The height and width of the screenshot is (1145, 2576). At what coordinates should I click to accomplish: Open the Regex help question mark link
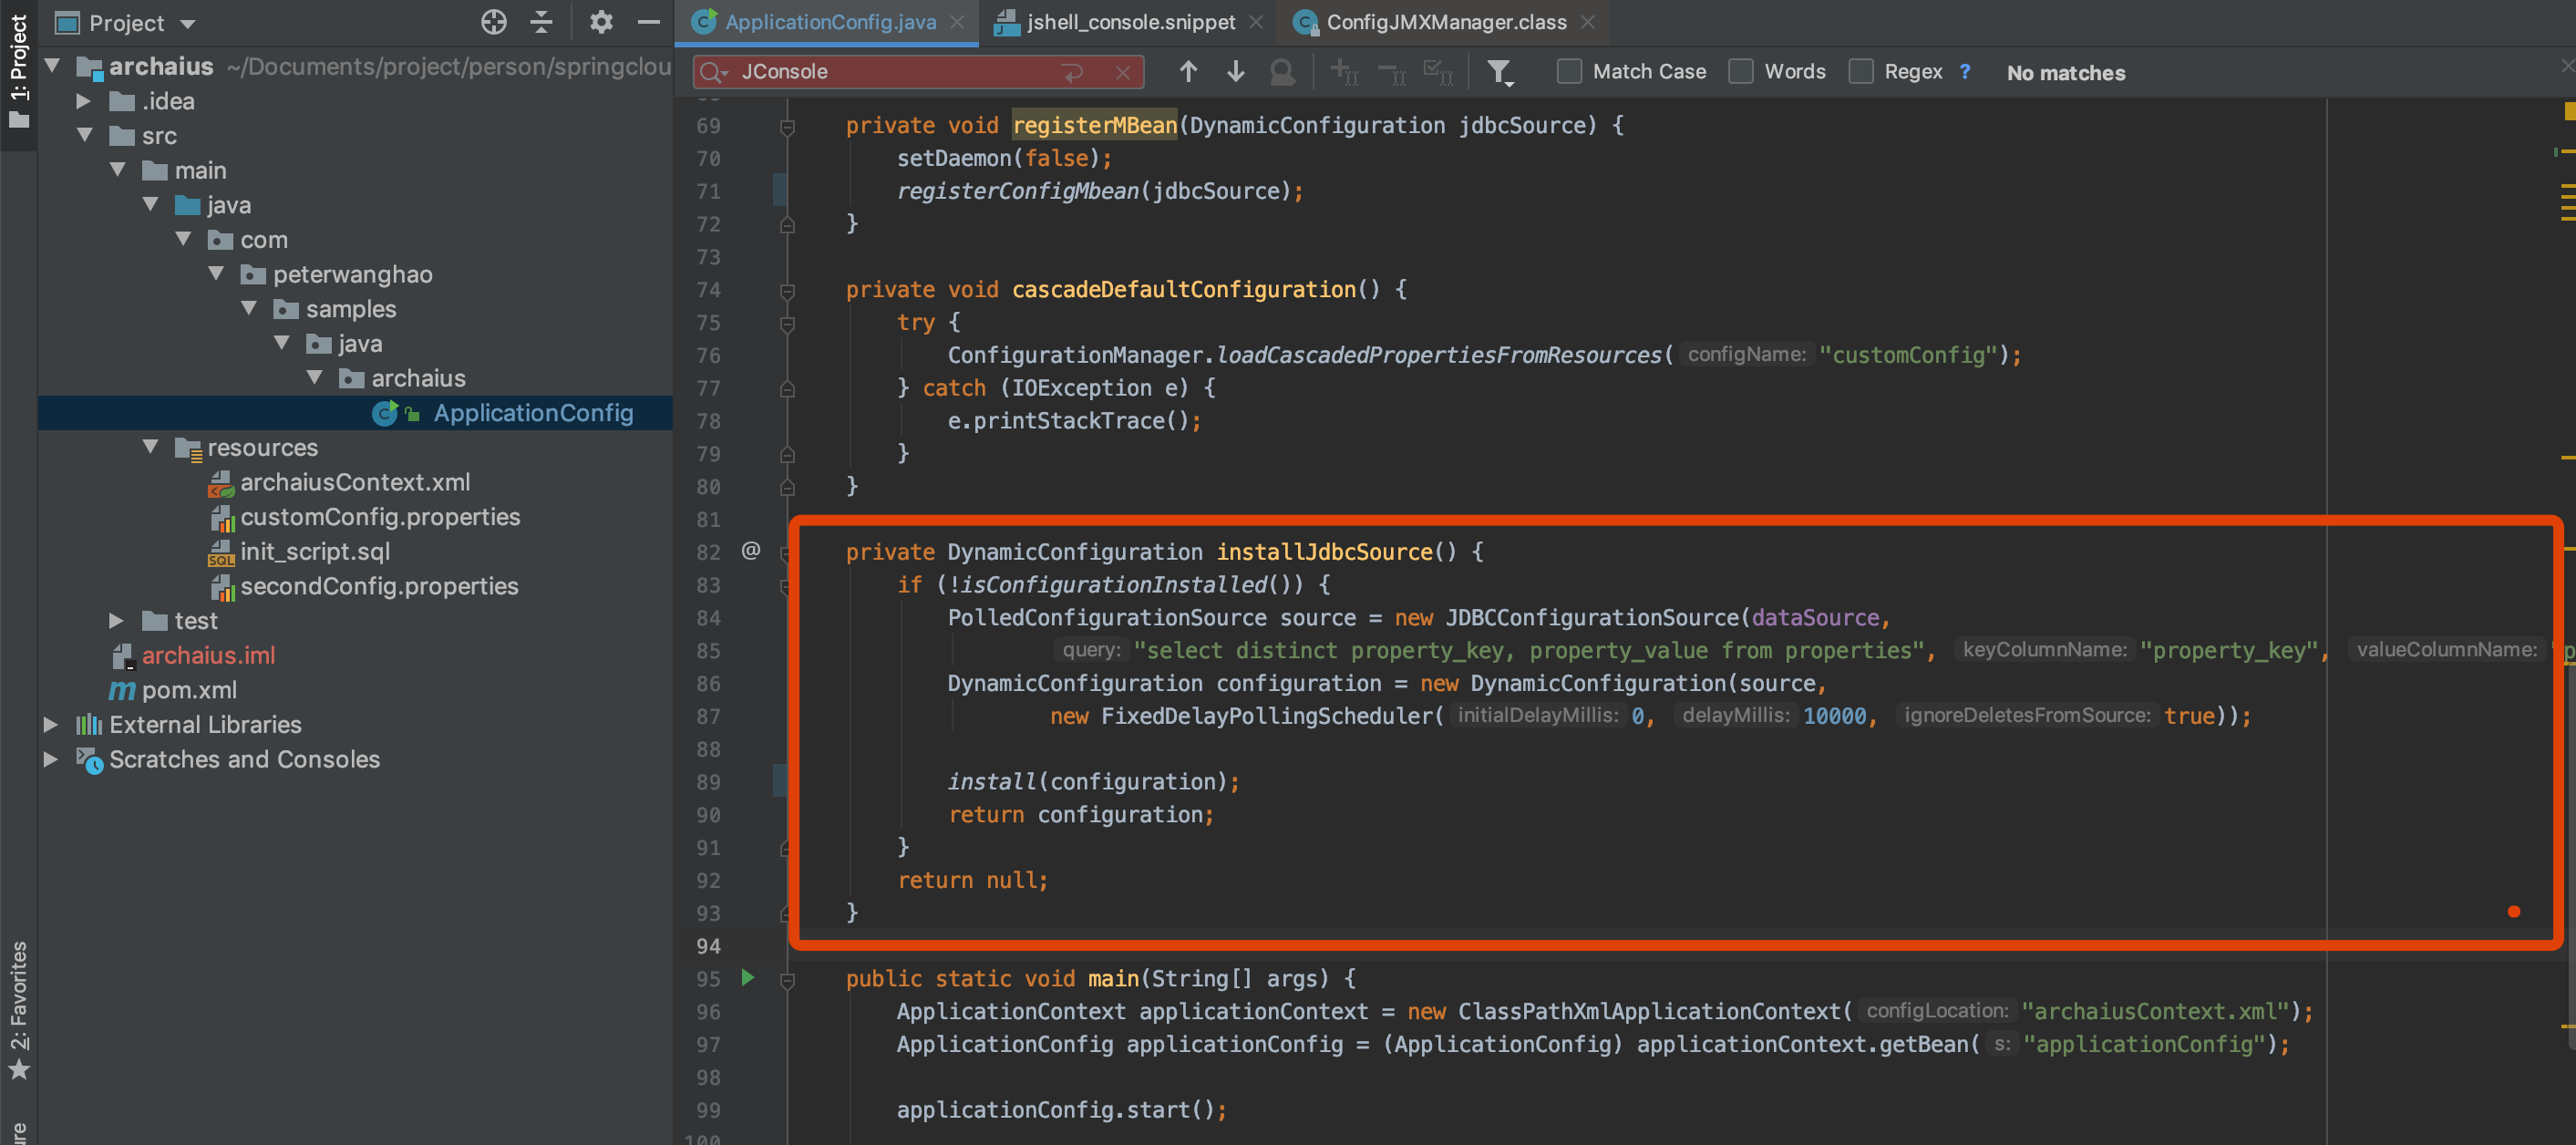coord(1965,72)
